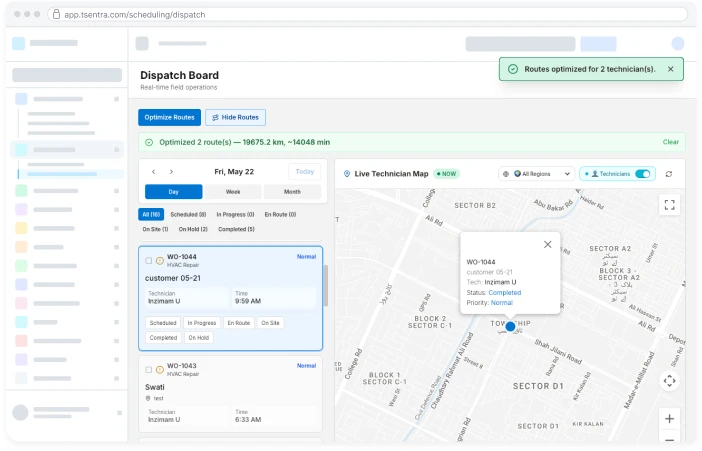
Task: Switch to Month view
Action: (x=292, y=192)
